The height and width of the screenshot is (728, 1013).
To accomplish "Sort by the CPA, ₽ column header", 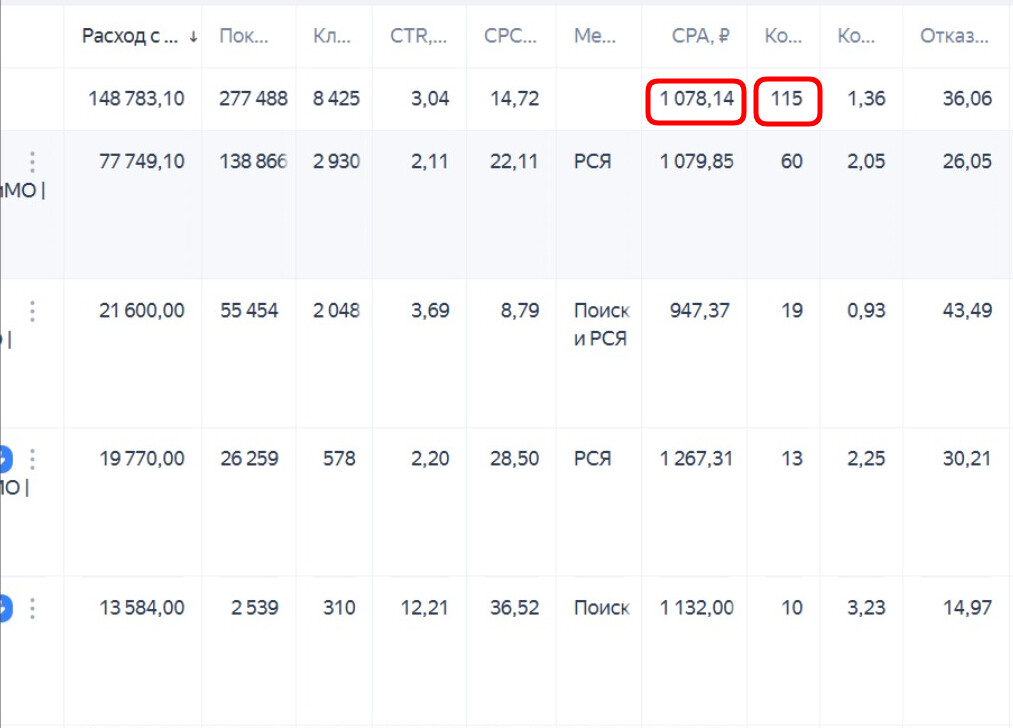I will point(700,36).
